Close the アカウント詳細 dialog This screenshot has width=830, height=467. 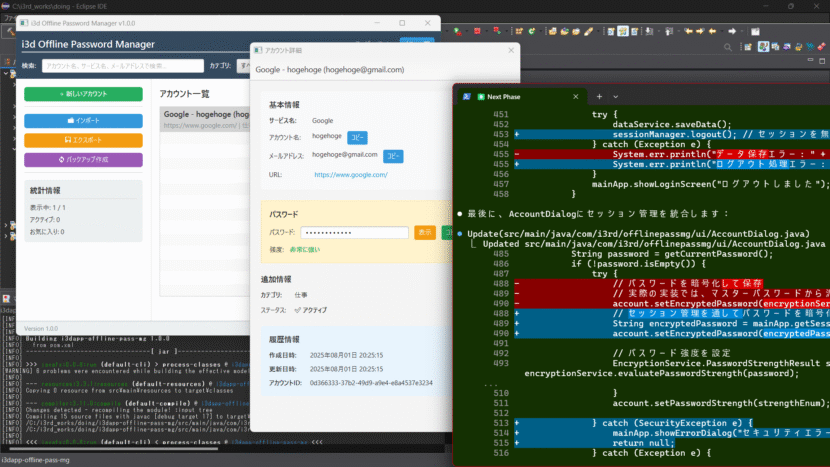(511, 50)
